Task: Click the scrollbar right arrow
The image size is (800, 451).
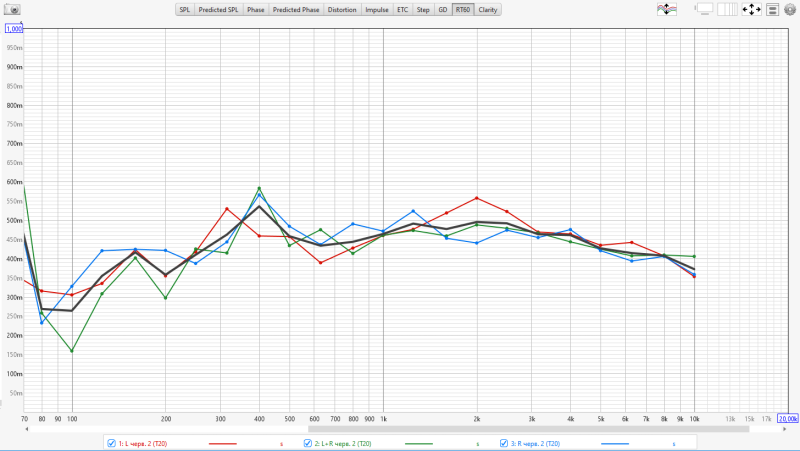Action: pos(785,429)
